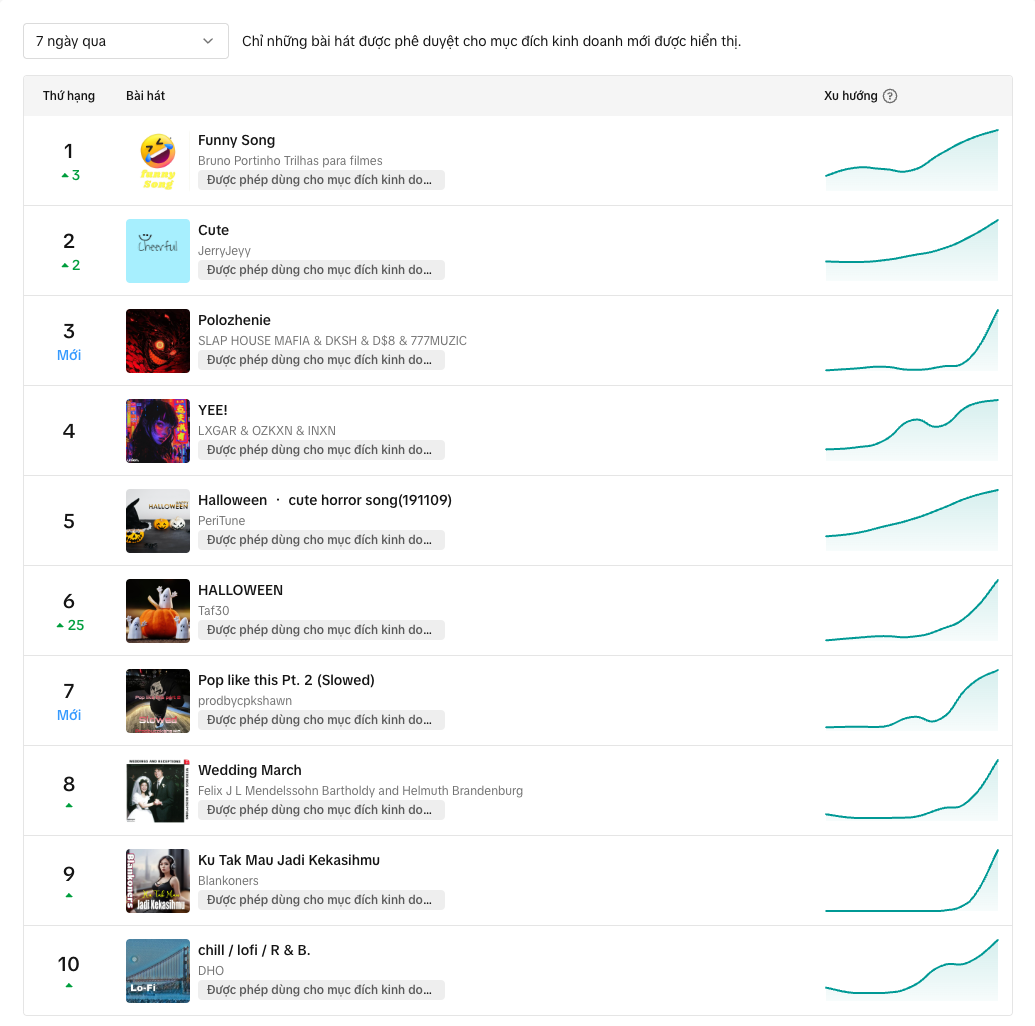This screenshot has height=1026, width=1035.
Task: Click the YEE! song cover image
Action: 158,431
